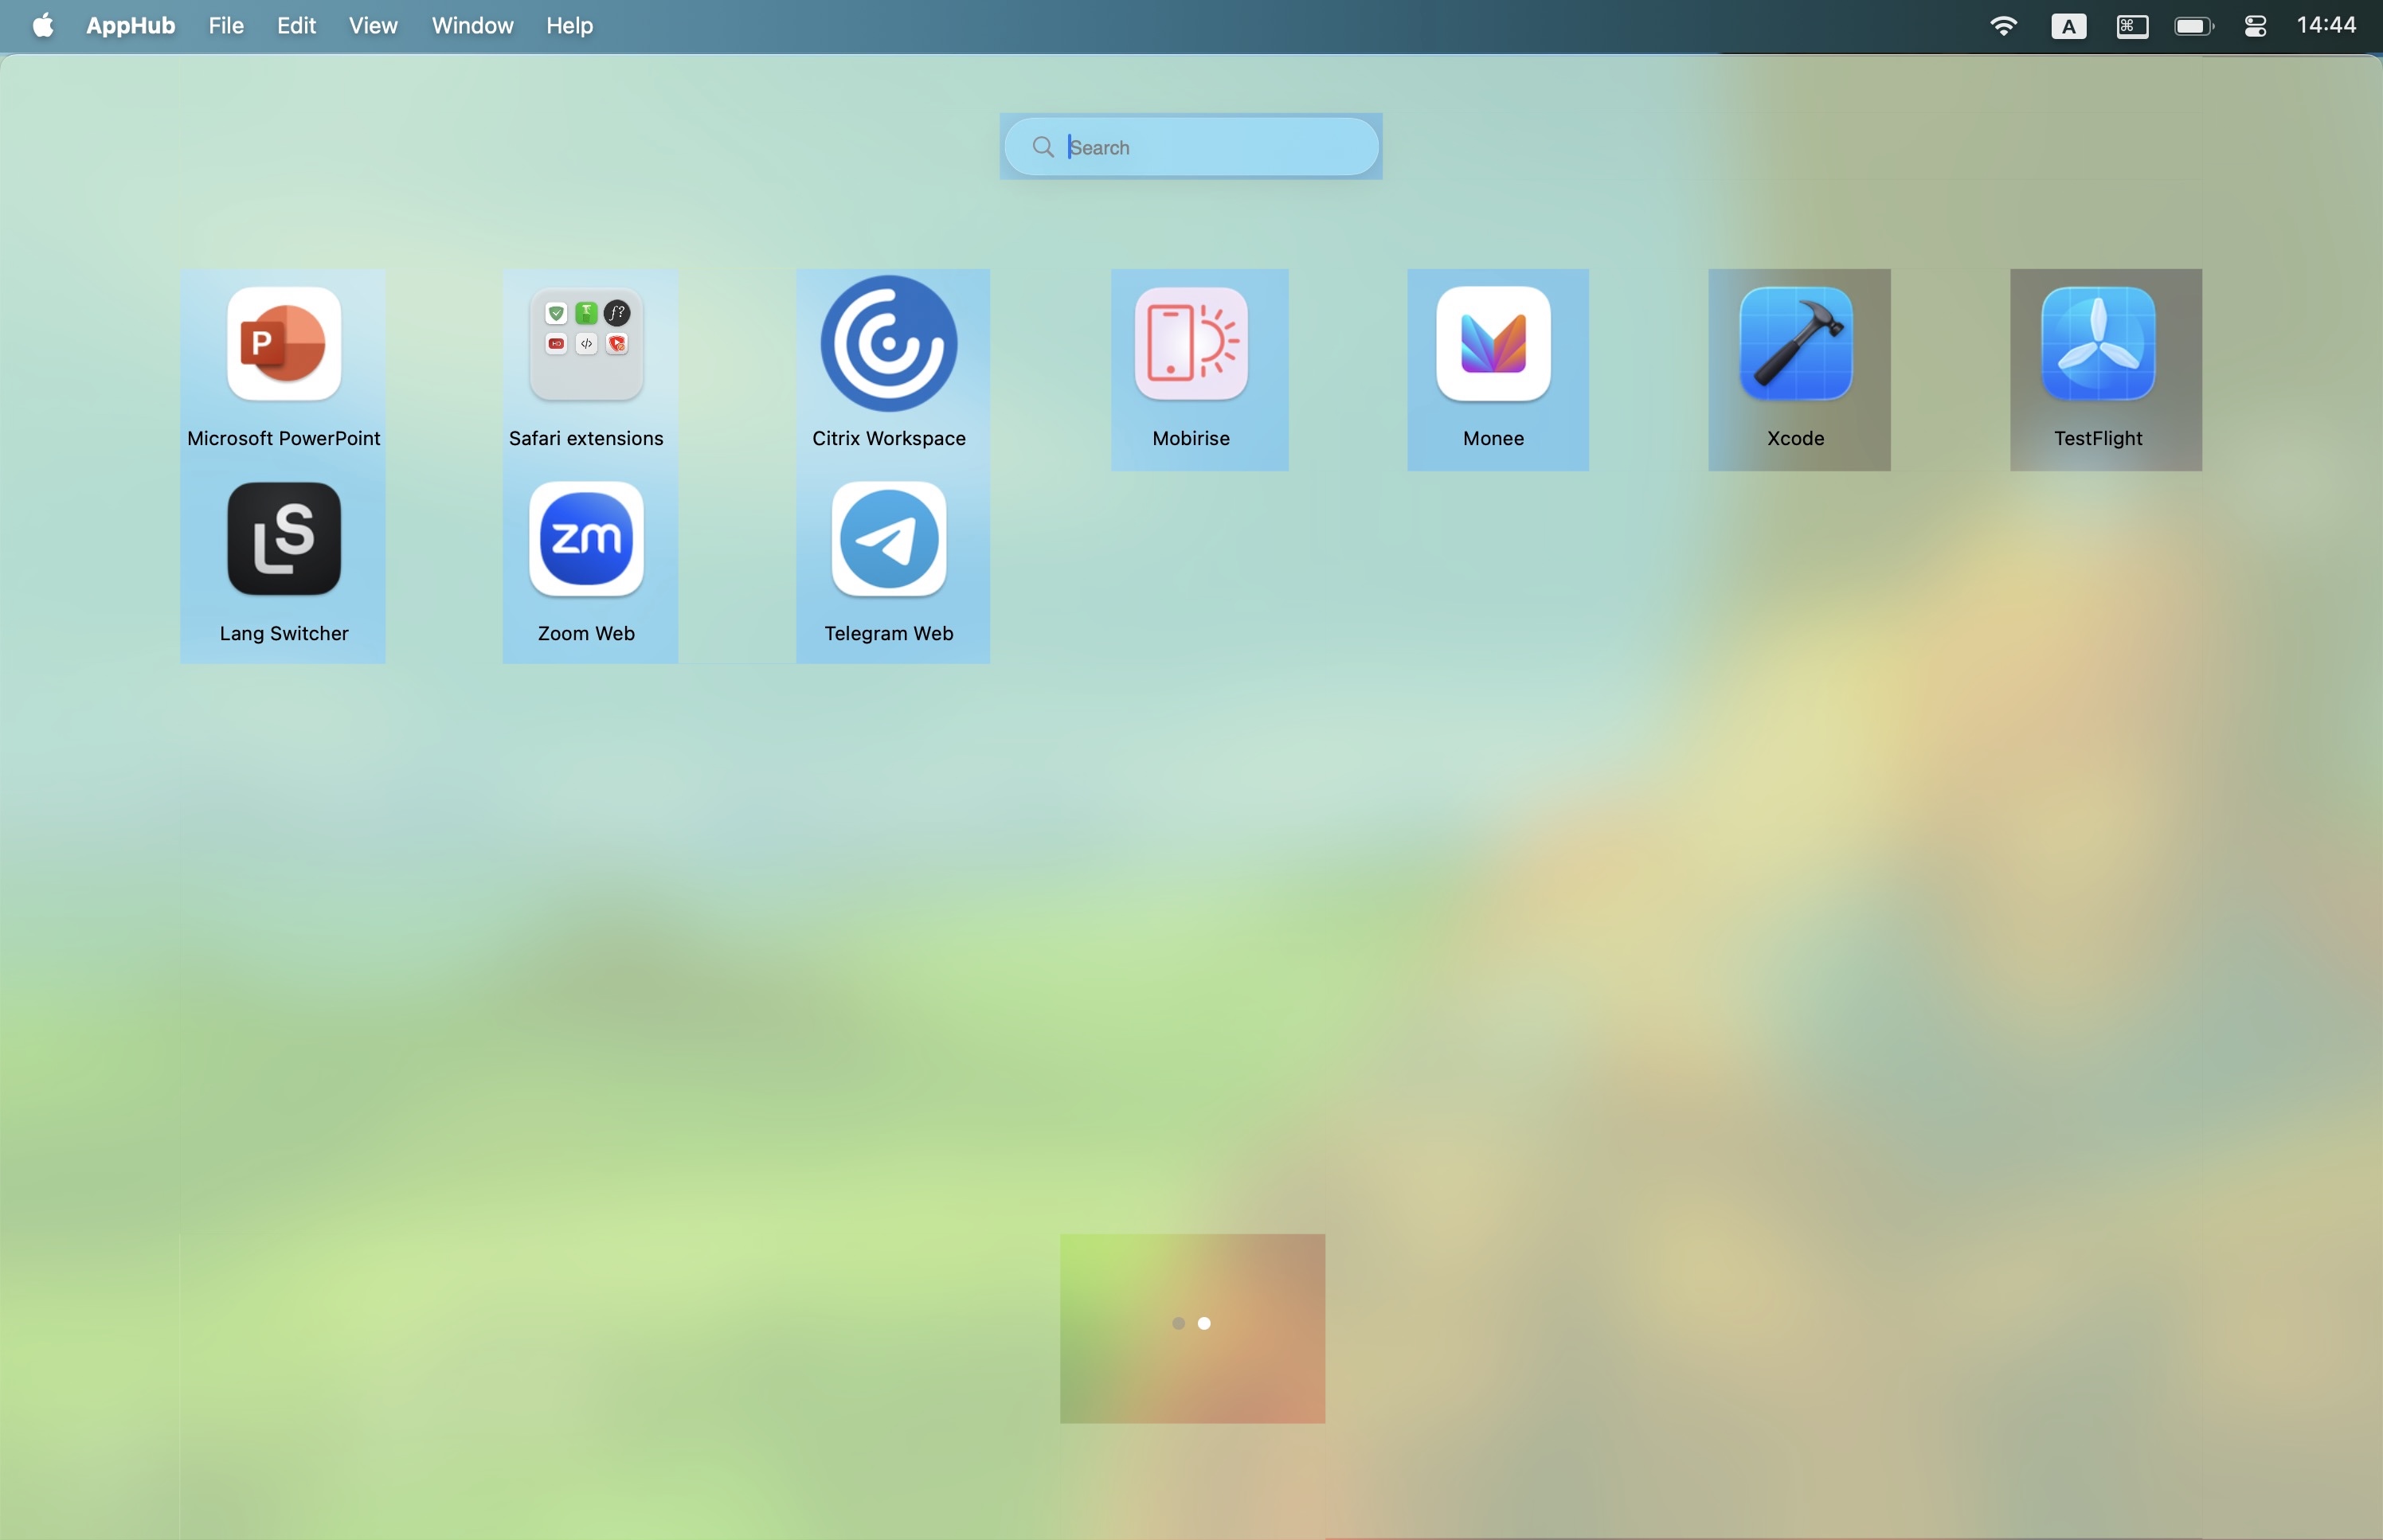Open TestFlight app icon

tap(2098, 344)
